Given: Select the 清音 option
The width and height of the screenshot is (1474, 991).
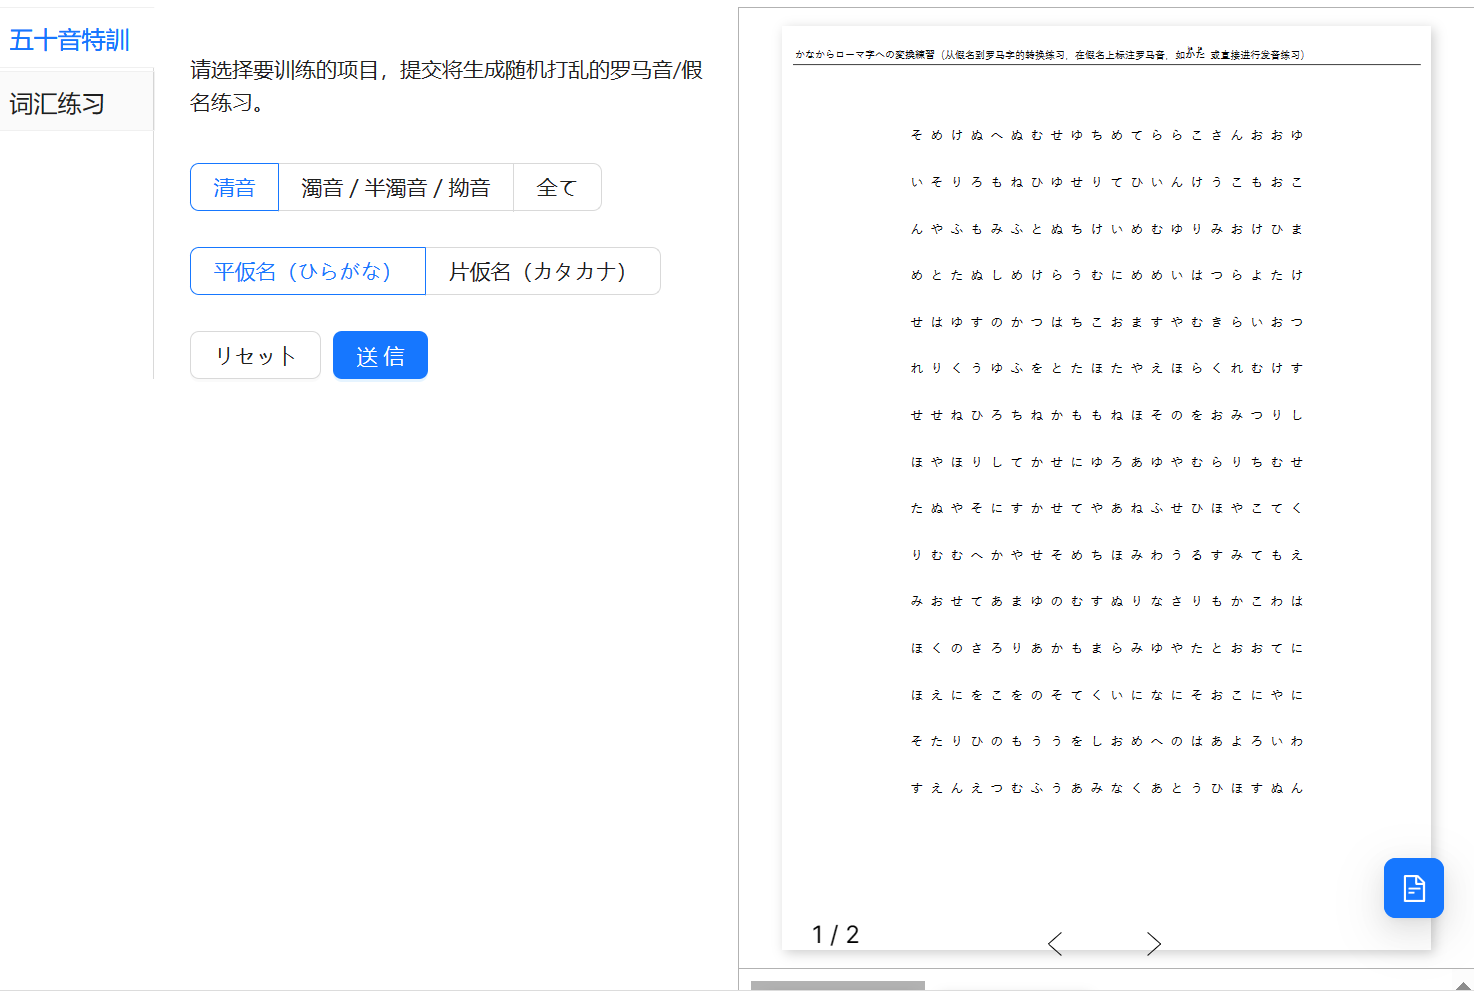Looking at the screenshot, I should pos(234,187).
